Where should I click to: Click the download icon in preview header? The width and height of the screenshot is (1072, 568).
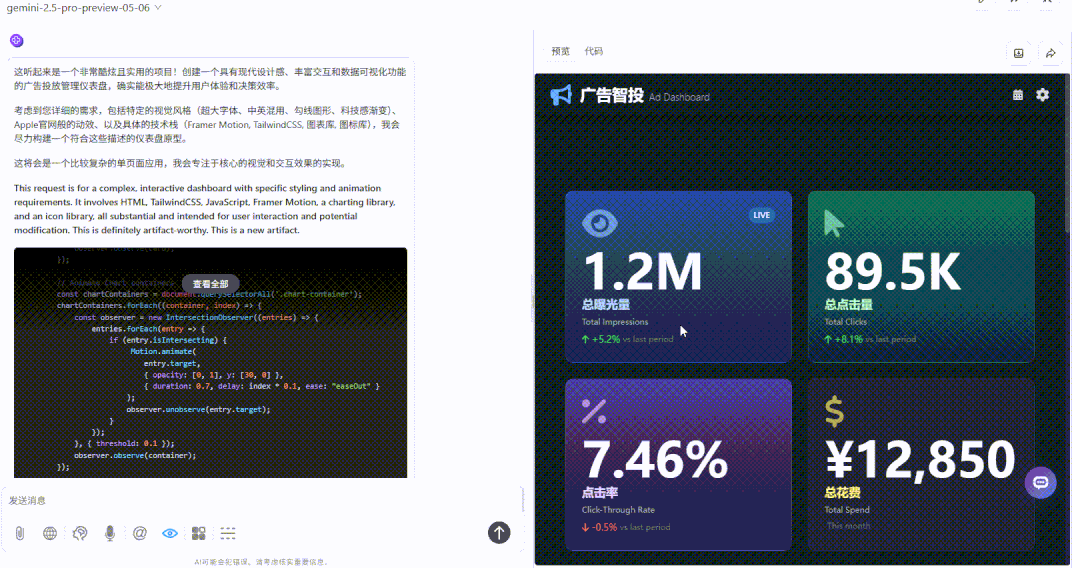coord(1019,53)
